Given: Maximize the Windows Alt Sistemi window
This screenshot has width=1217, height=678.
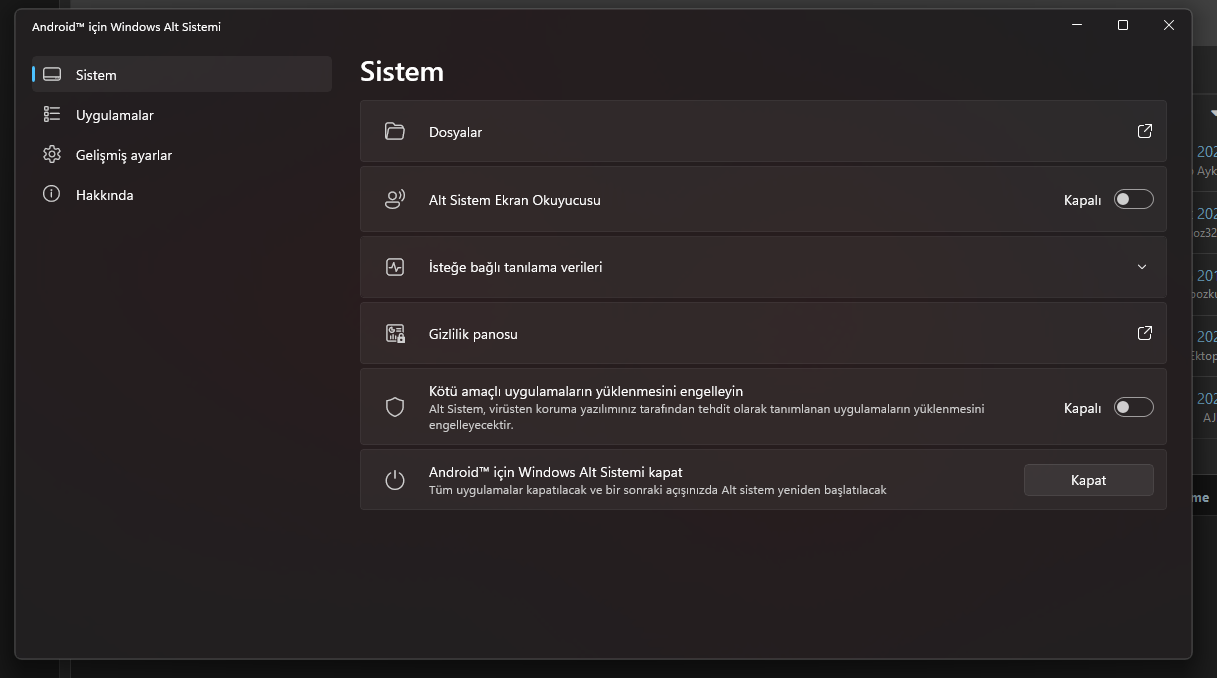Looking at the screenshot, I should click(x=1123, y=26).
